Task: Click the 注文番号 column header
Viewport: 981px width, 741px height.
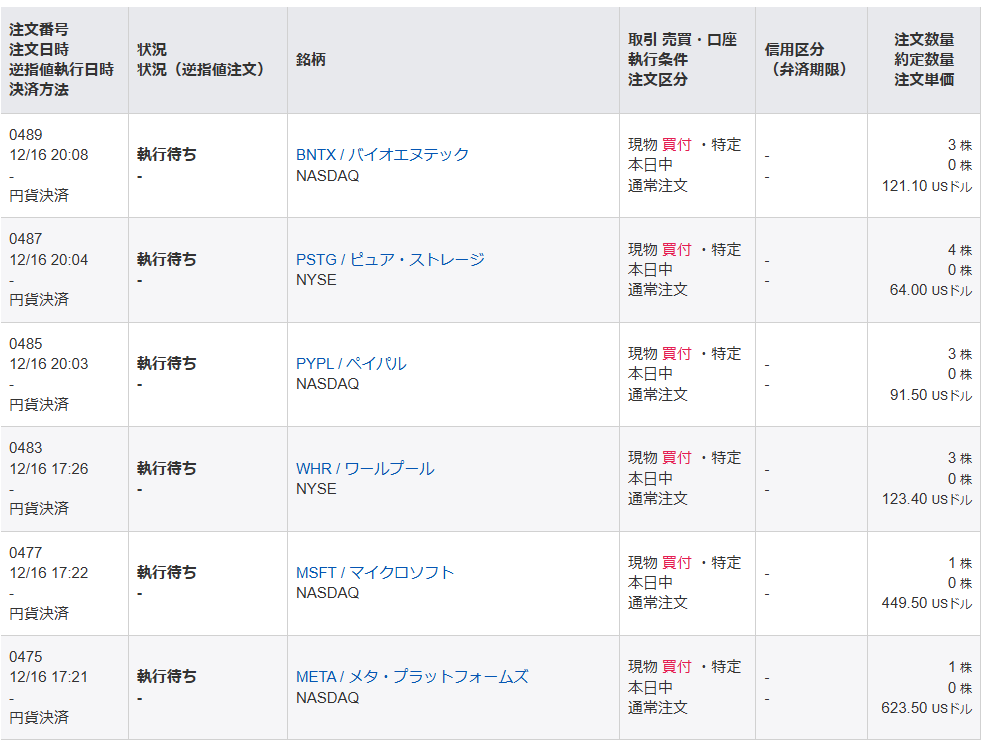Action: point(39,29)
